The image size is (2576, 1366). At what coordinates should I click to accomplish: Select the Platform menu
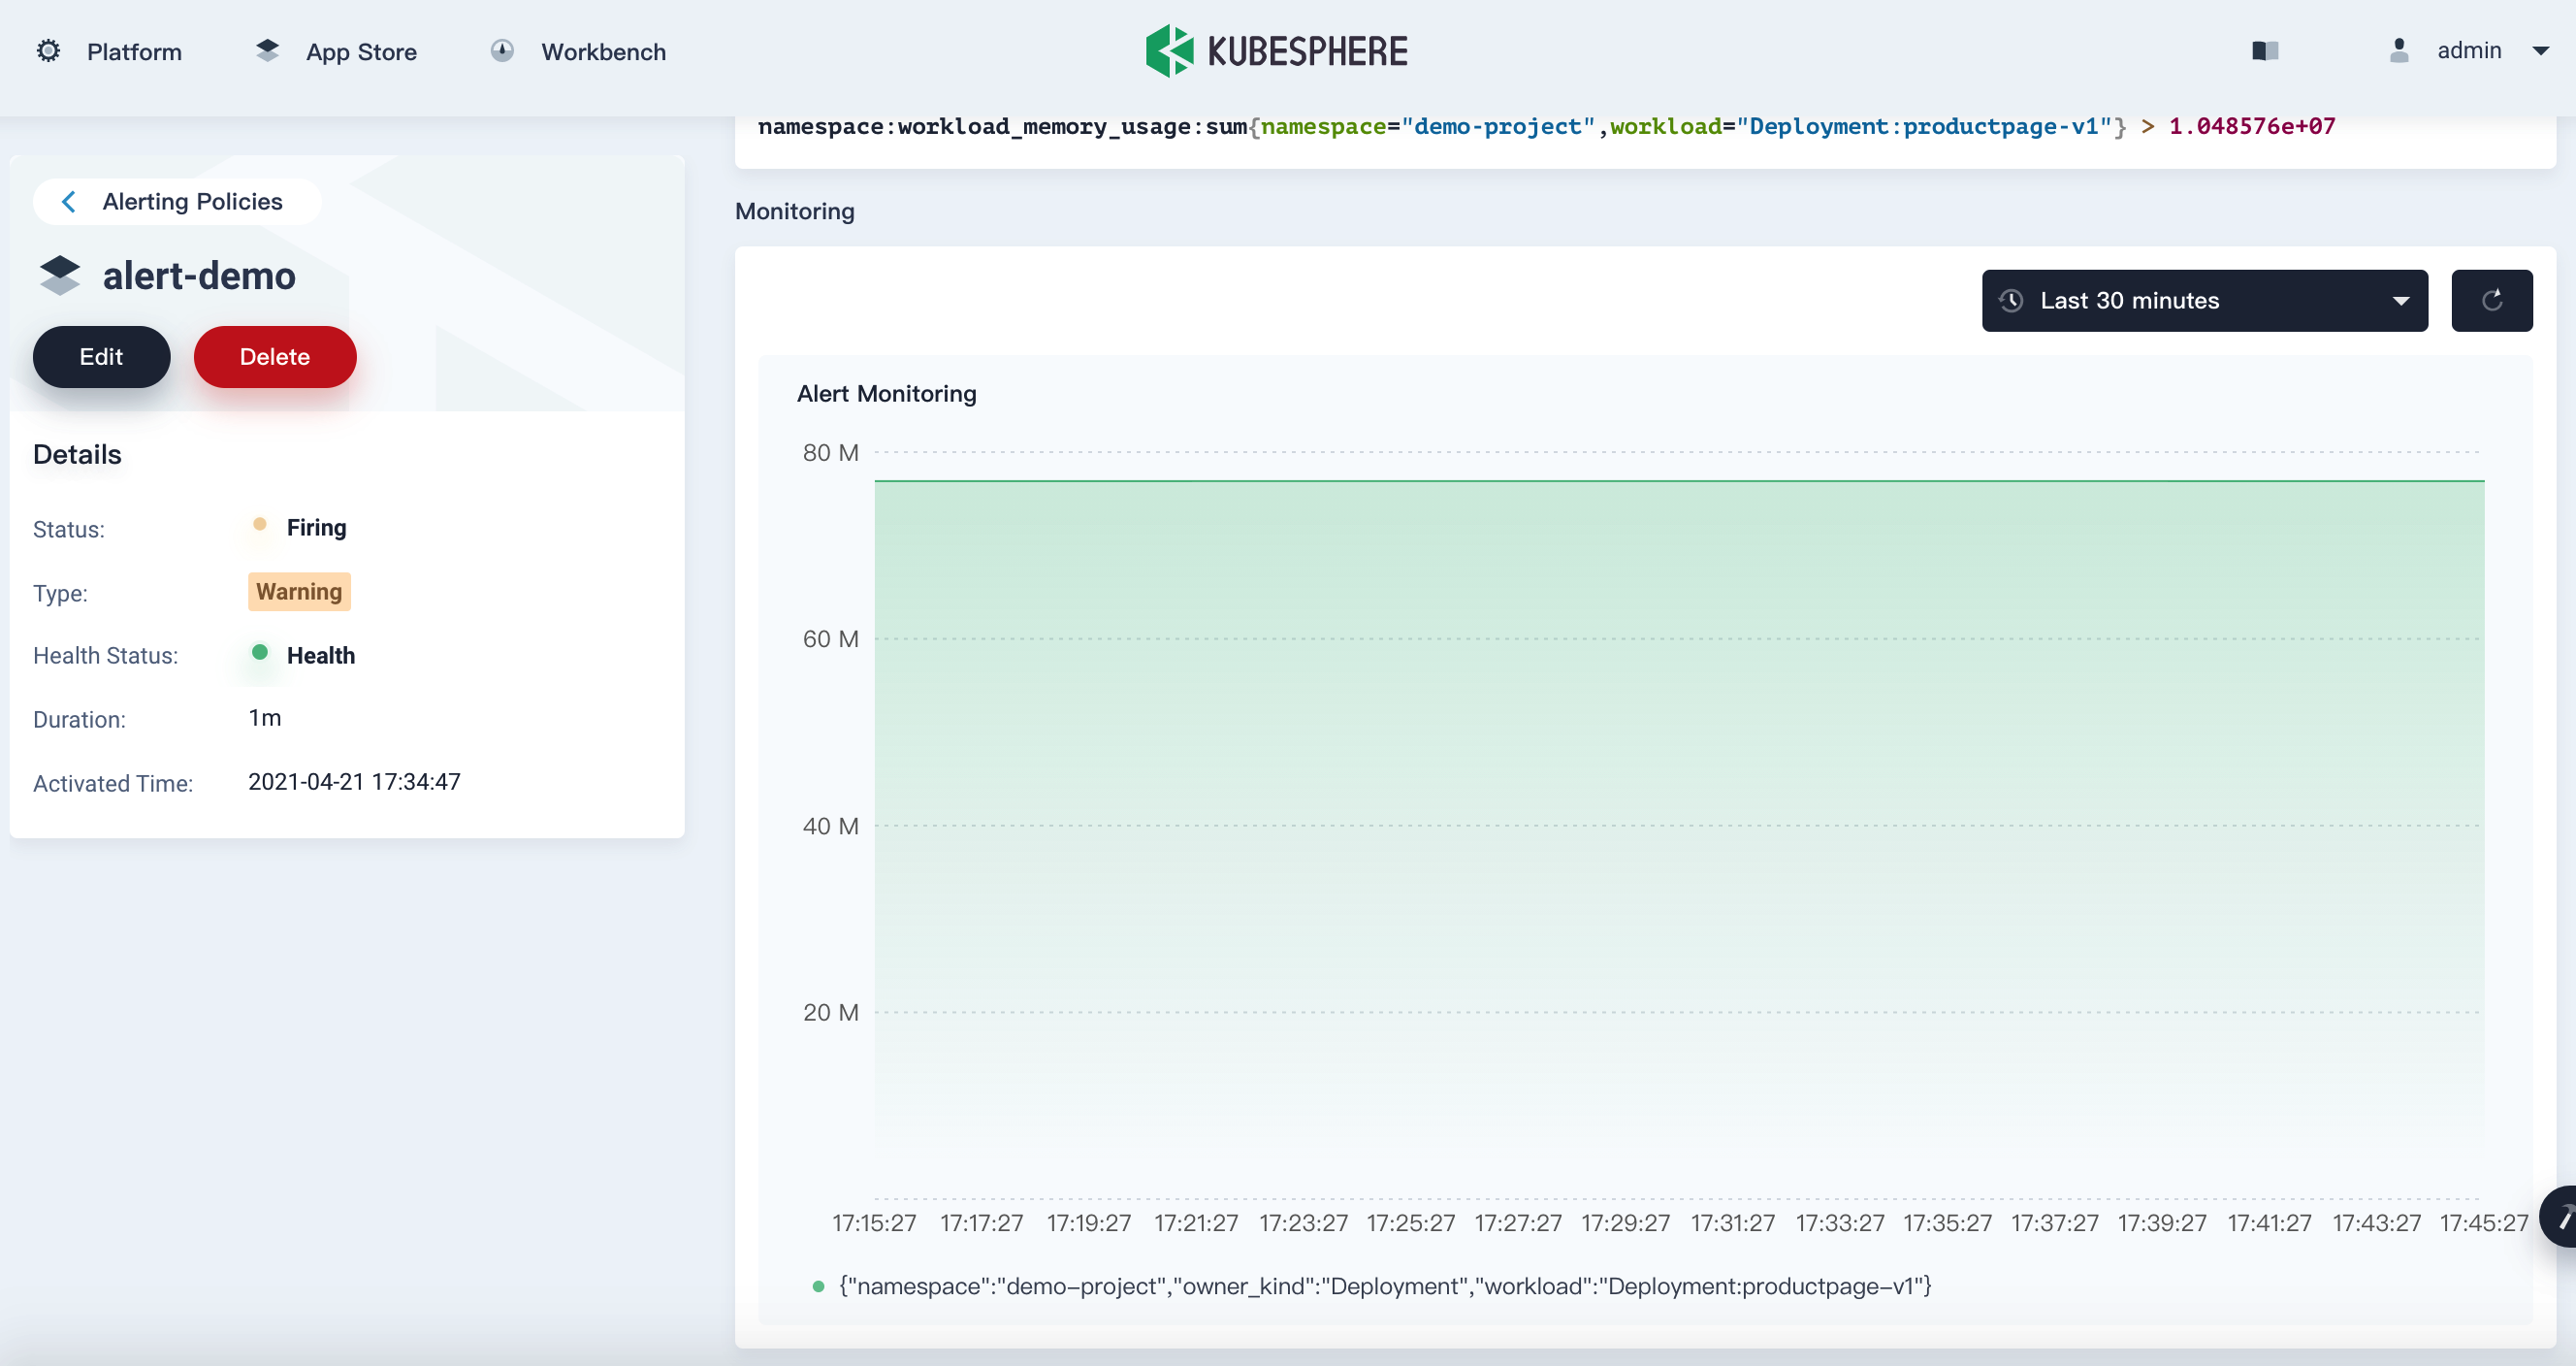[134, 51]
